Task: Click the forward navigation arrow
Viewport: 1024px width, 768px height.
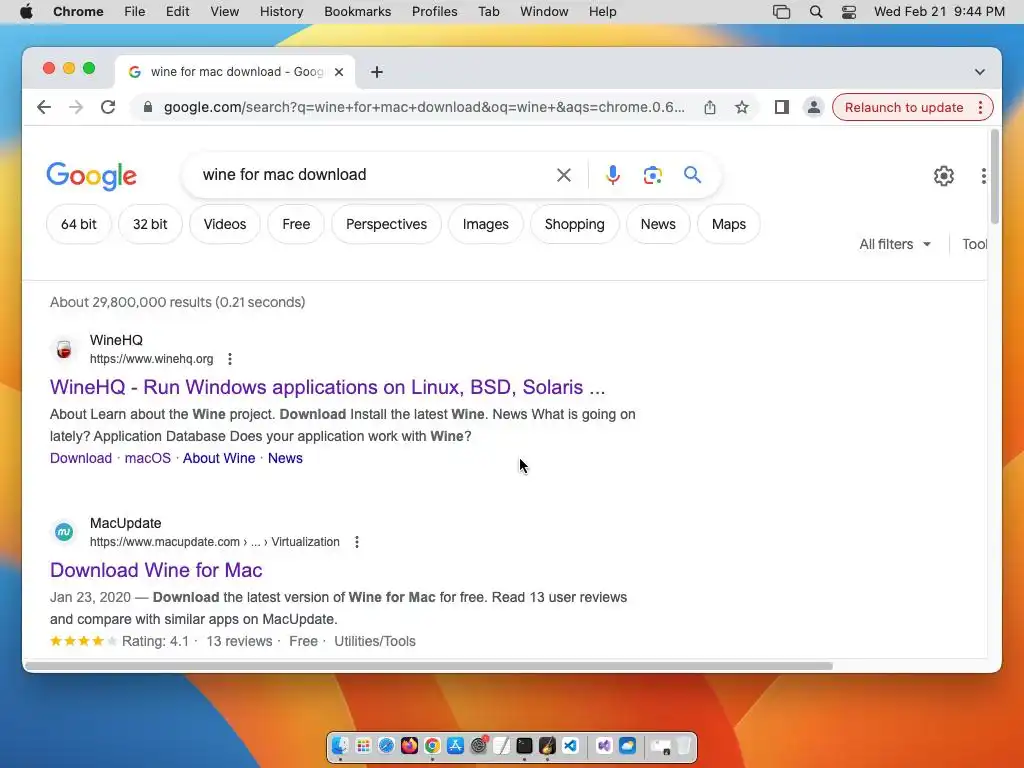Action: click(76, 107)
